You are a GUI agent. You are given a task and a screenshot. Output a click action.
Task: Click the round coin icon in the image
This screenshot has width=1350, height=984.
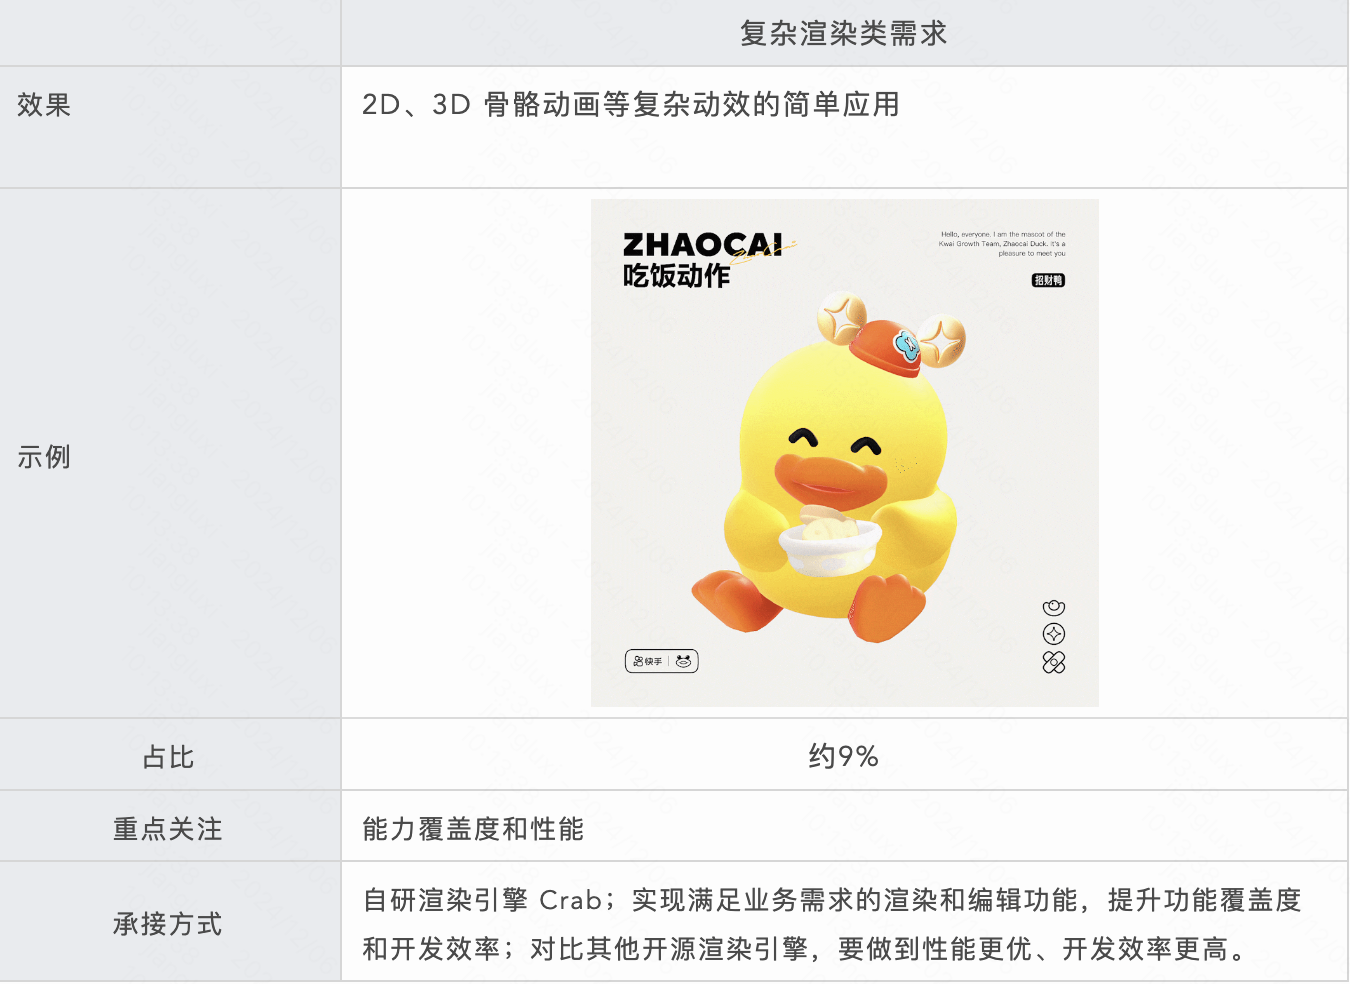pyautogui.click(x=1054, y=634)
